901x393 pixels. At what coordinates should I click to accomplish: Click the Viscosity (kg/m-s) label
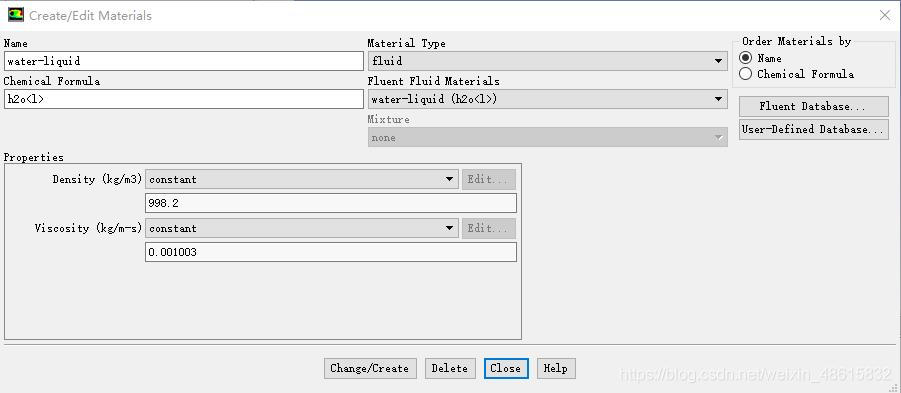[x=88, y=228]
